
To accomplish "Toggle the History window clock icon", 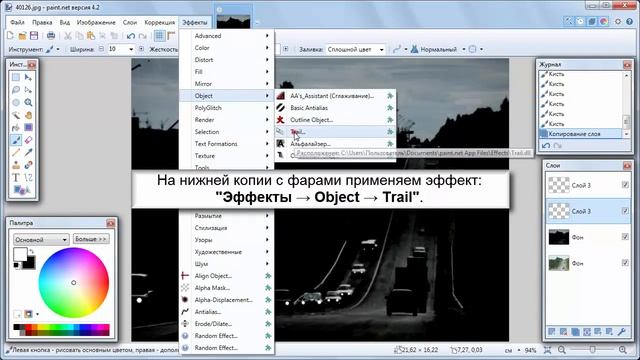I will [x=580, y=22].
